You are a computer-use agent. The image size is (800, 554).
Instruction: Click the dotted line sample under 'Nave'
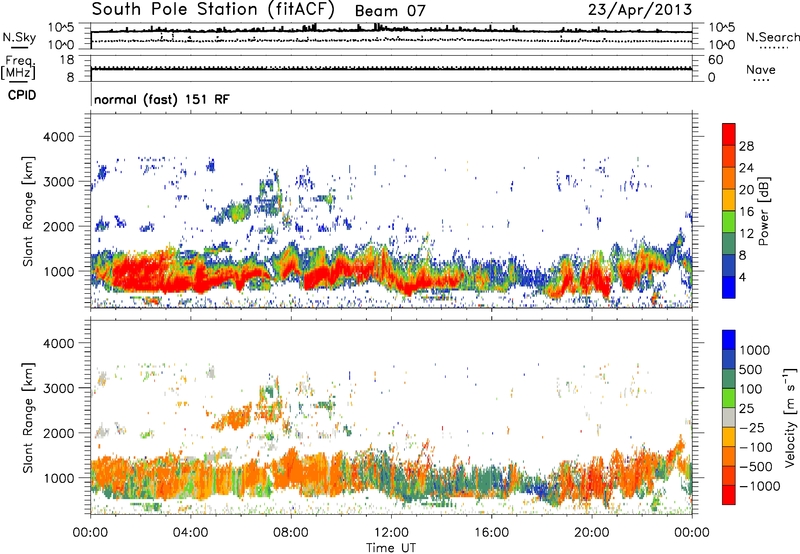(761, 80)
